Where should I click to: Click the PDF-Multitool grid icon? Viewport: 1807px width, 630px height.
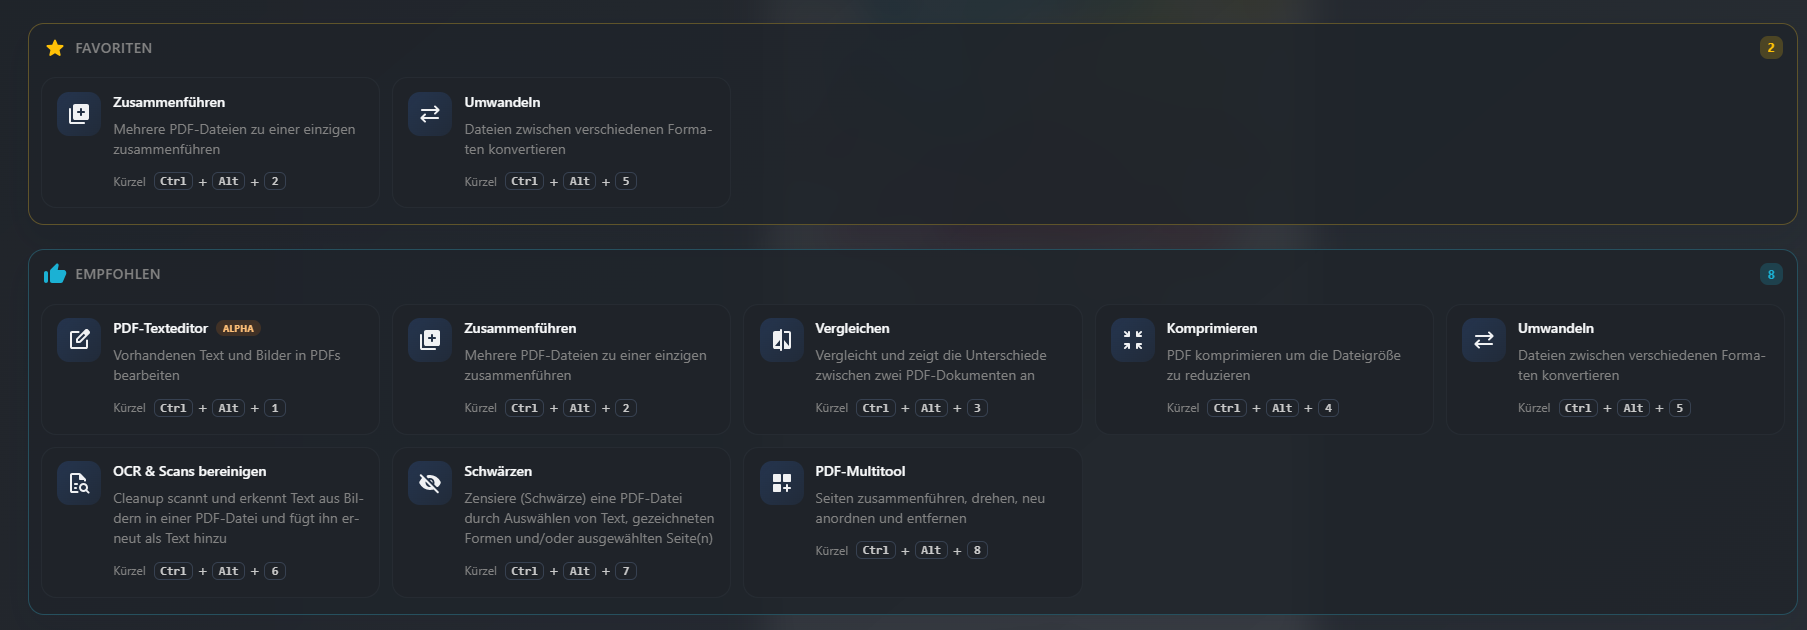[781, 483]
